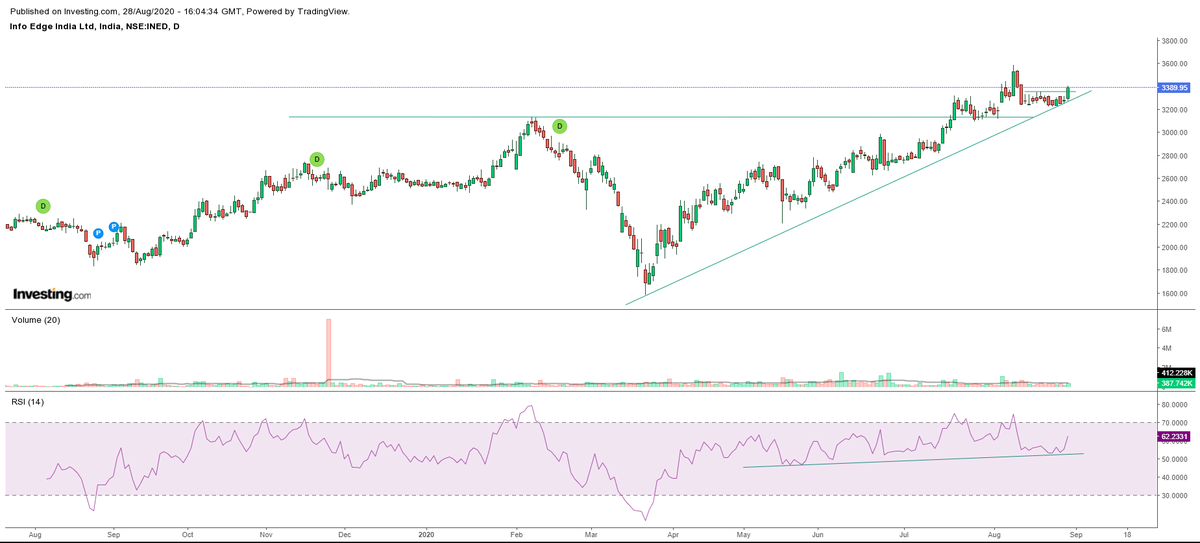Click the RSI (14) indicator label

[x=28, y=402]
